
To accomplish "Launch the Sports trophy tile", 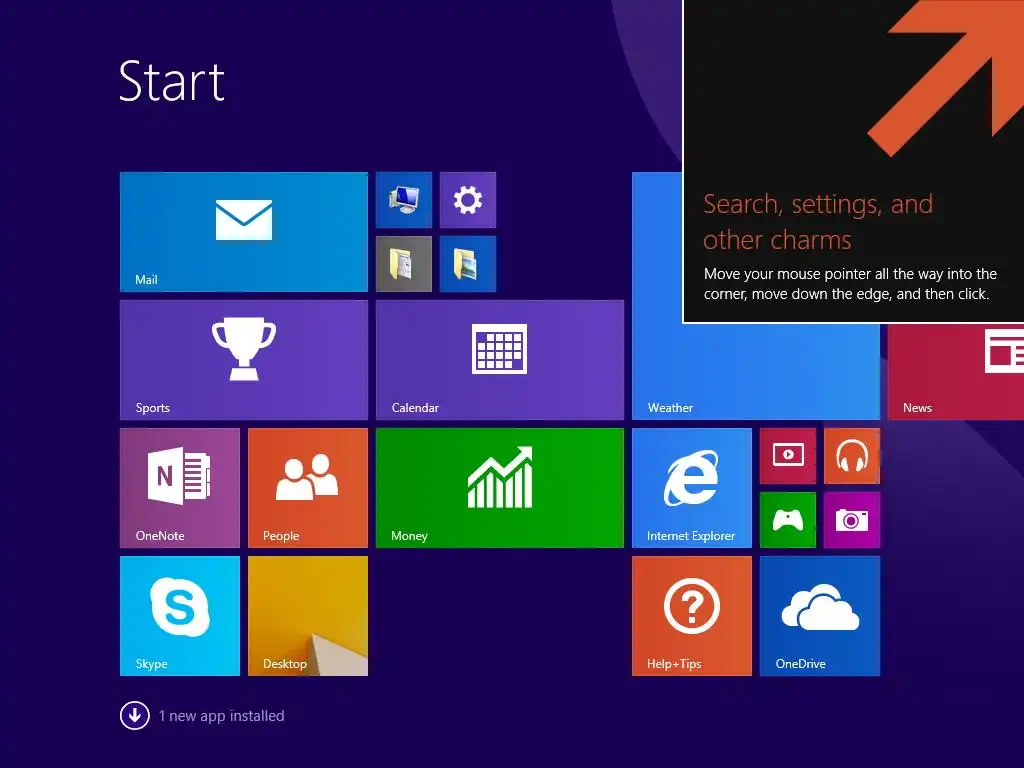I will coord(244,360).
